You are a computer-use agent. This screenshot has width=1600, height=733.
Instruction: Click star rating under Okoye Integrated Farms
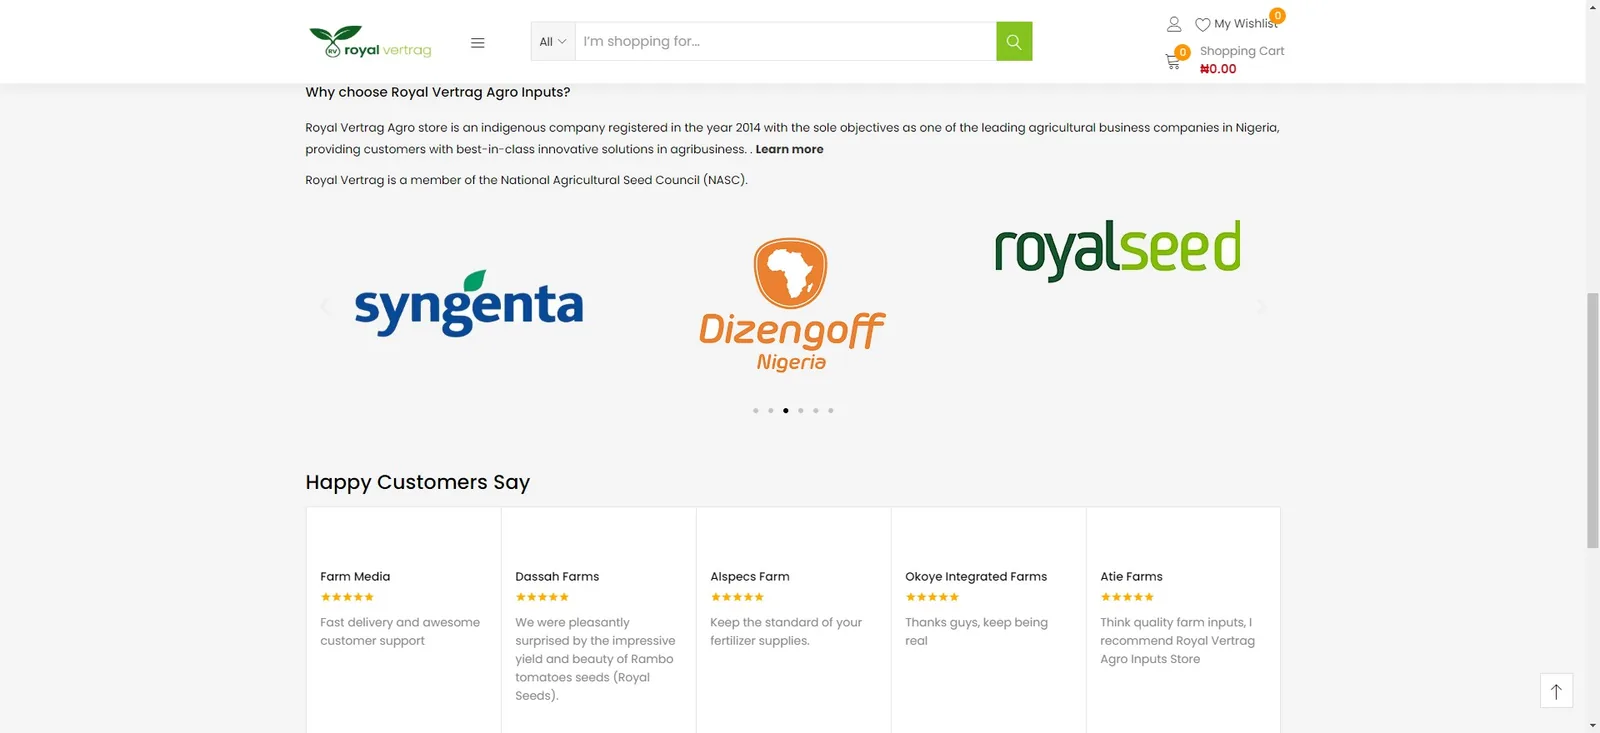(x=932, y=597)
